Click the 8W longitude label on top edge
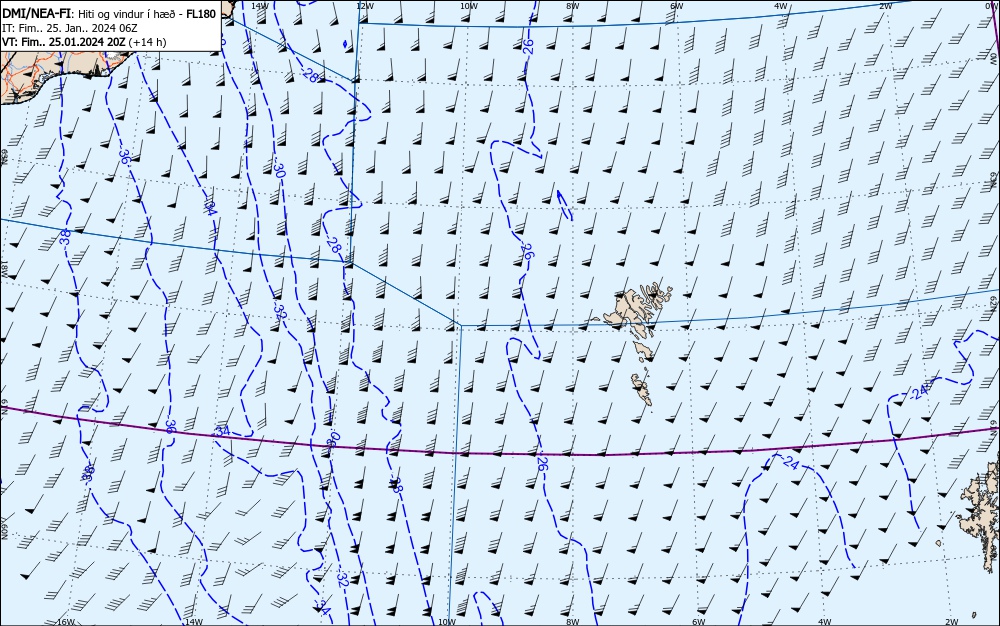The width and height of the screenshot is (1000, 626). 573,6
